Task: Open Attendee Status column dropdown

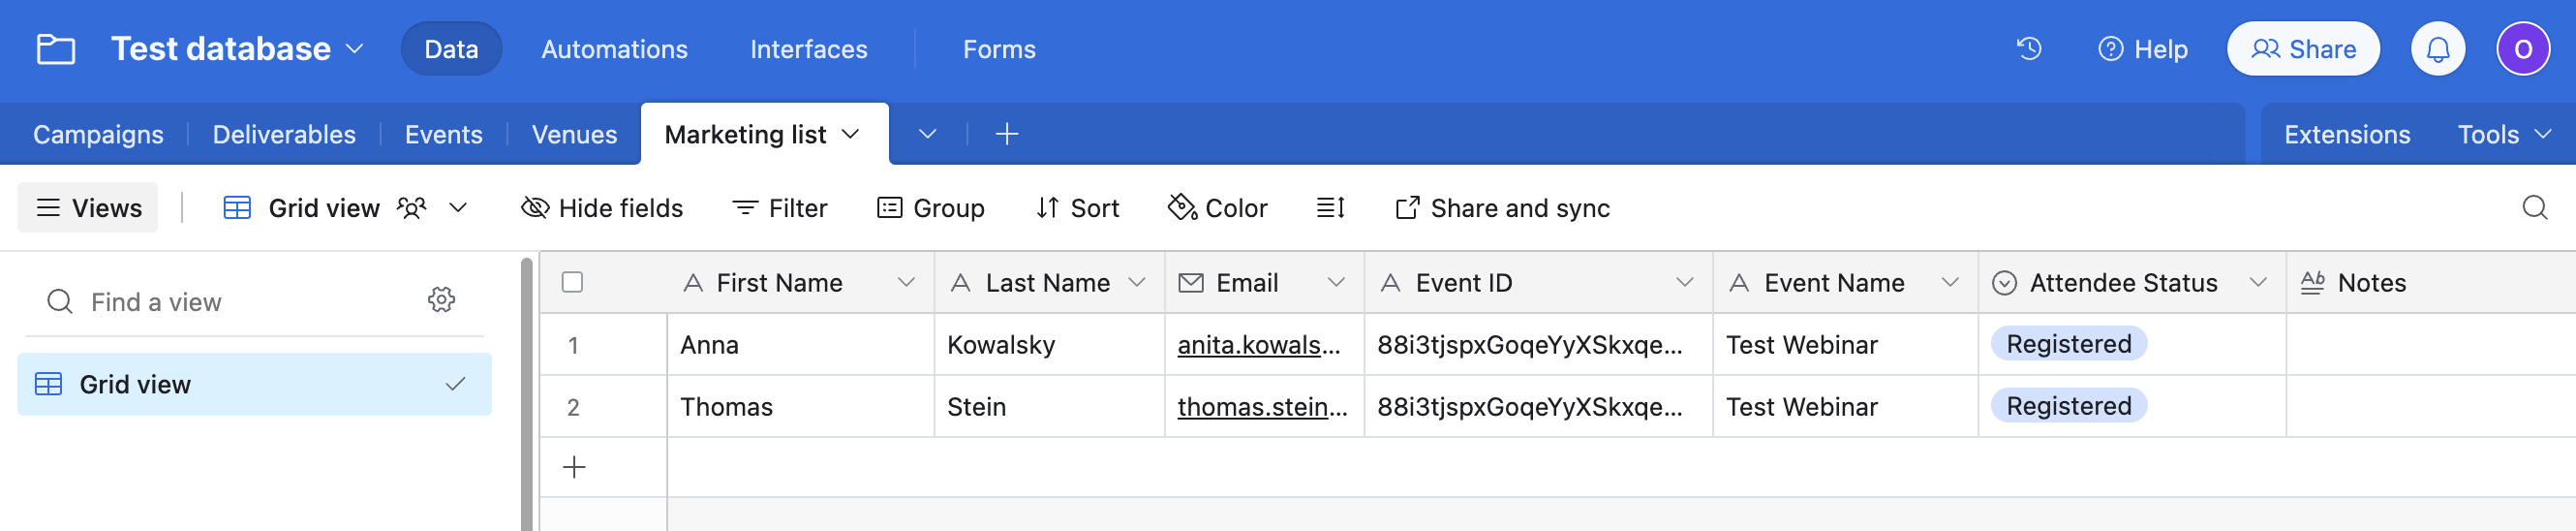Action: (x=2257, y=283)
